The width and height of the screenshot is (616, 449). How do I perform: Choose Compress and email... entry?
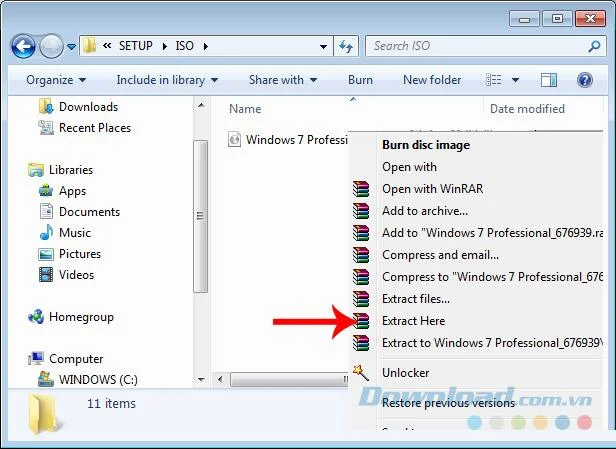pyautogui.click(x=440, y=255)
